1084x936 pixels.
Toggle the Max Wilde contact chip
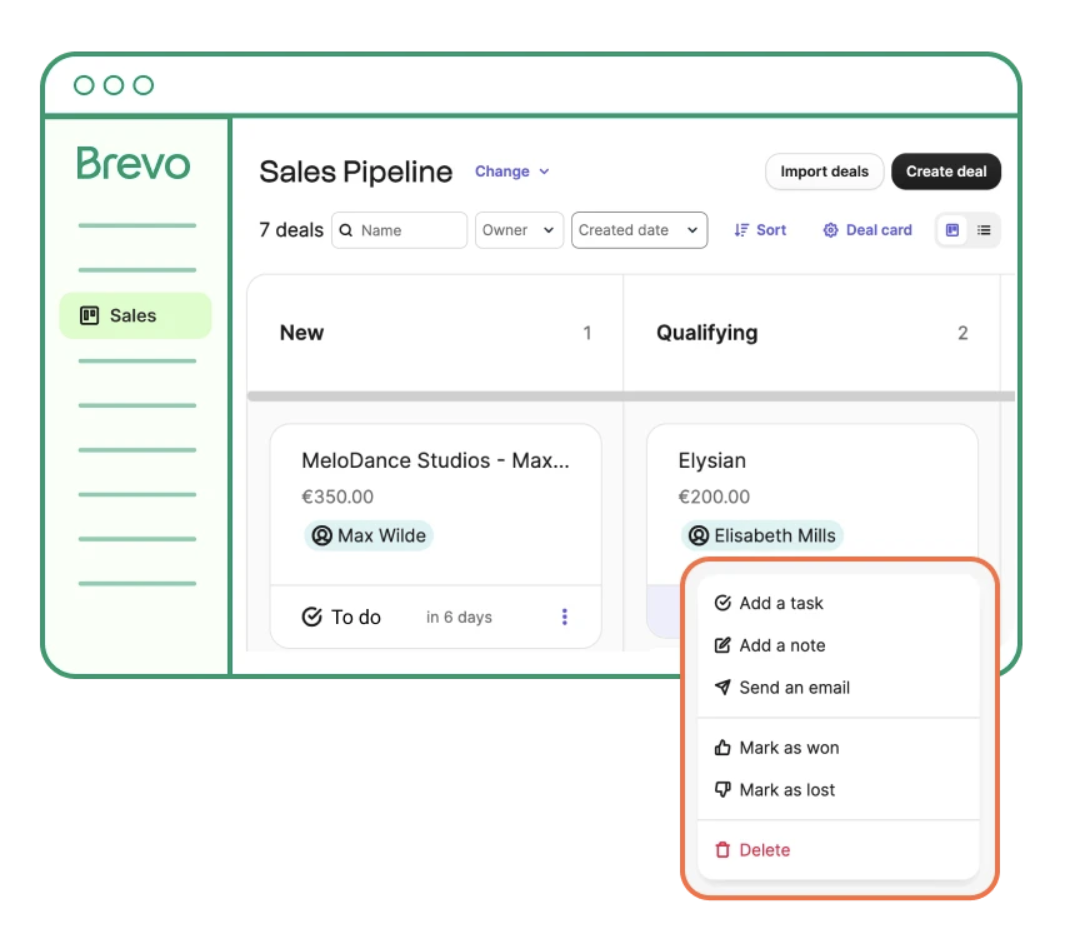pyautogui.click(x=368, y=535)
